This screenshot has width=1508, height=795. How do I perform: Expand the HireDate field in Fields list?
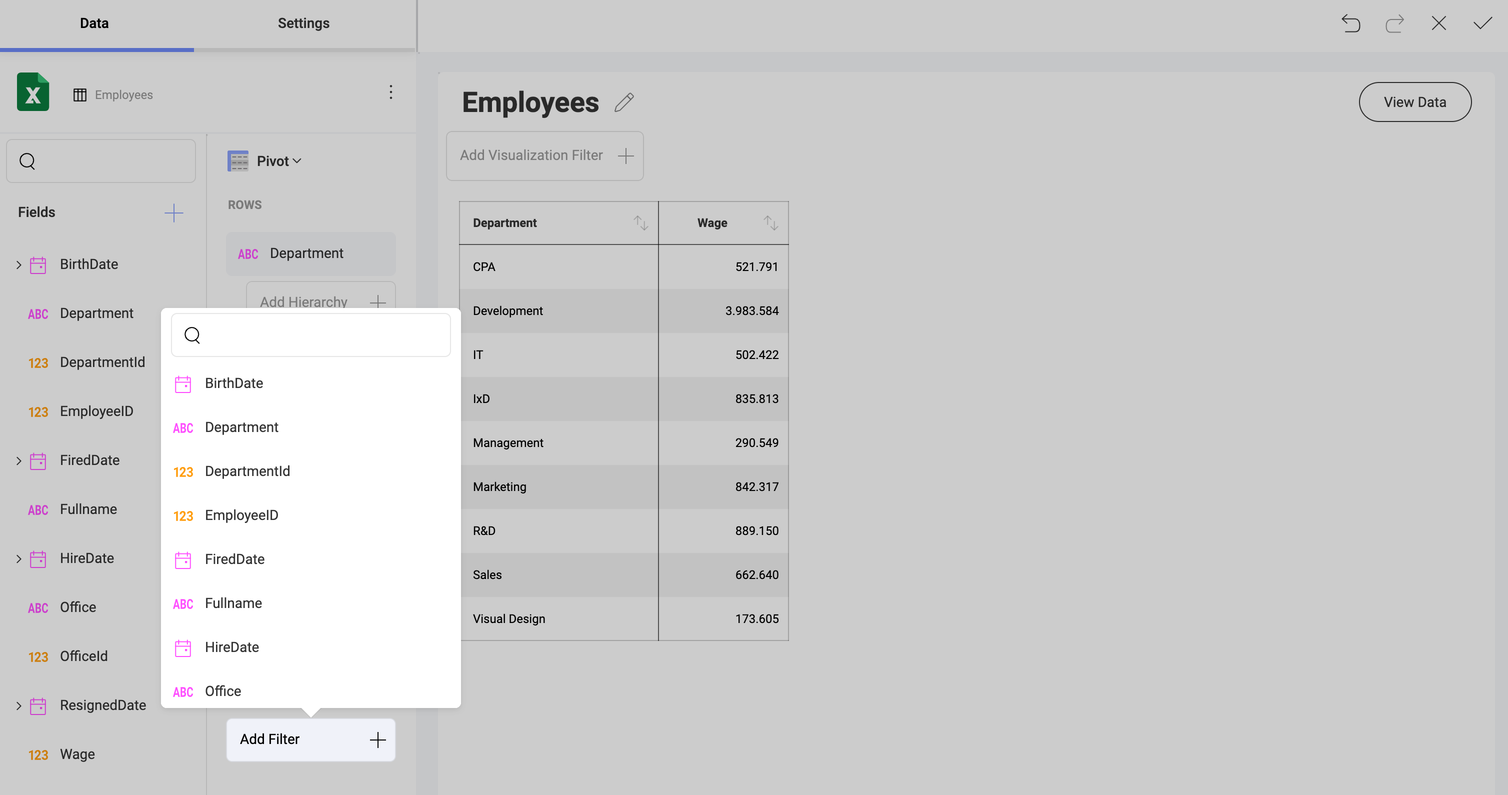18,559
